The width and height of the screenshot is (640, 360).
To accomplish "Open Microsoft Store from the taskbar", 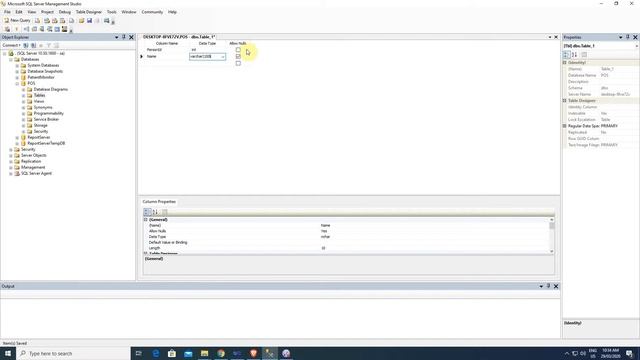I will (x=172, y=353).
